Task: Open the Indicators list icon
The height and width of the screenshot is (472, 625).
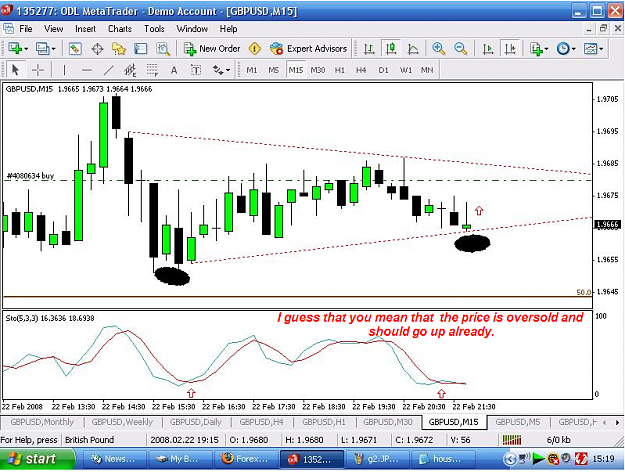Action: [536, 49]
